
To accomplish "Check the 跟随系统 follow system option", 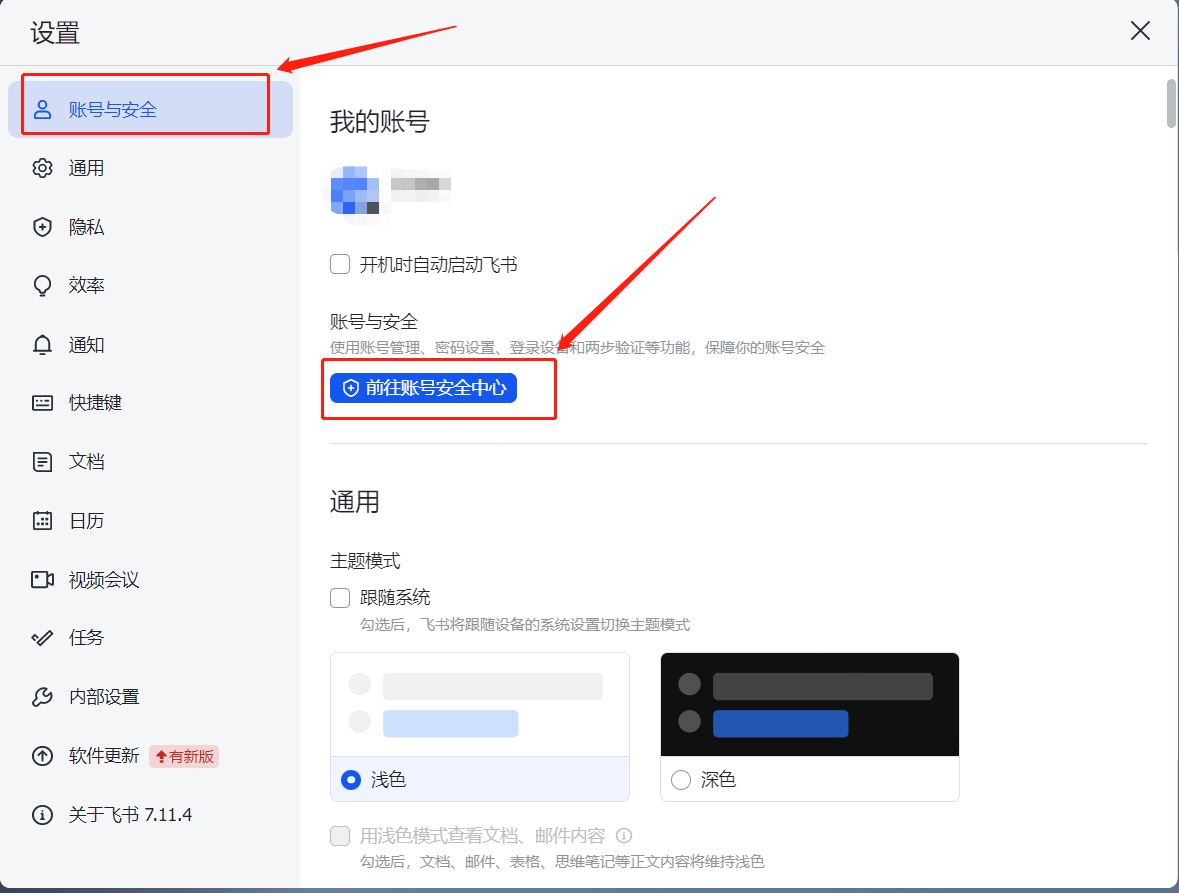I will 339,597.
